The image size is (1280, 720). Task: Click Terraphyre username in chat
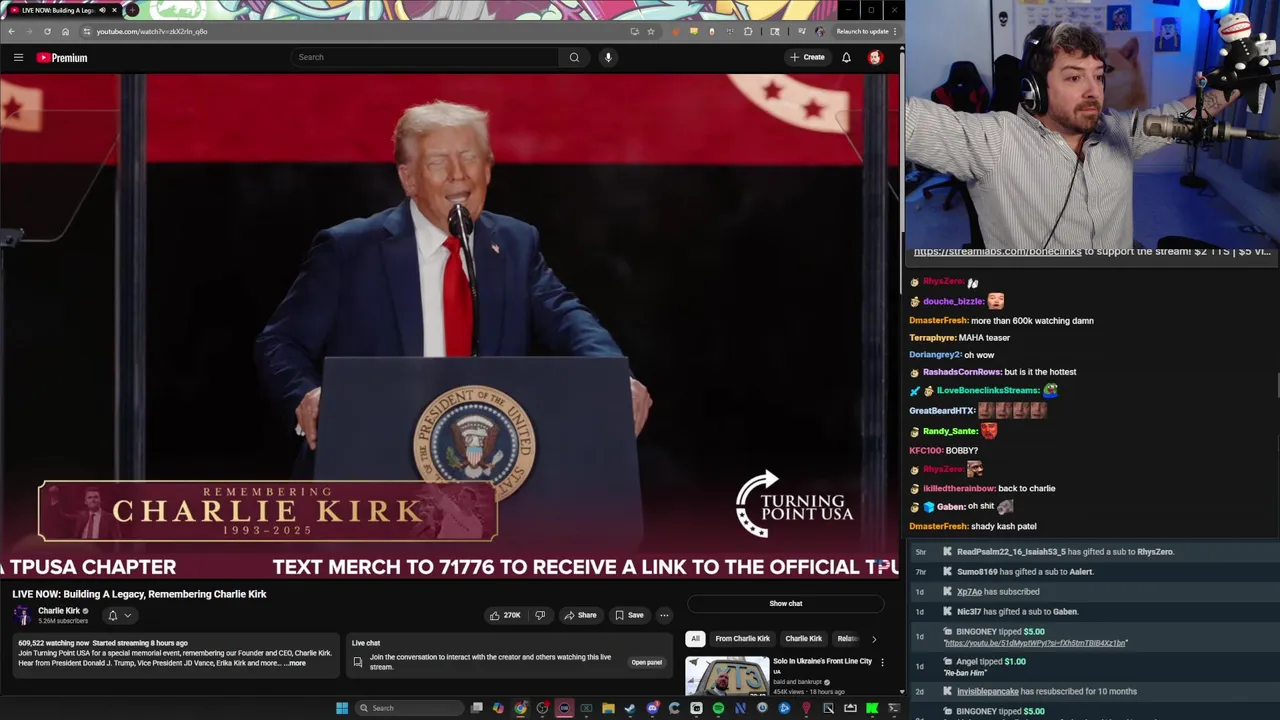click(x=932, y=338)
